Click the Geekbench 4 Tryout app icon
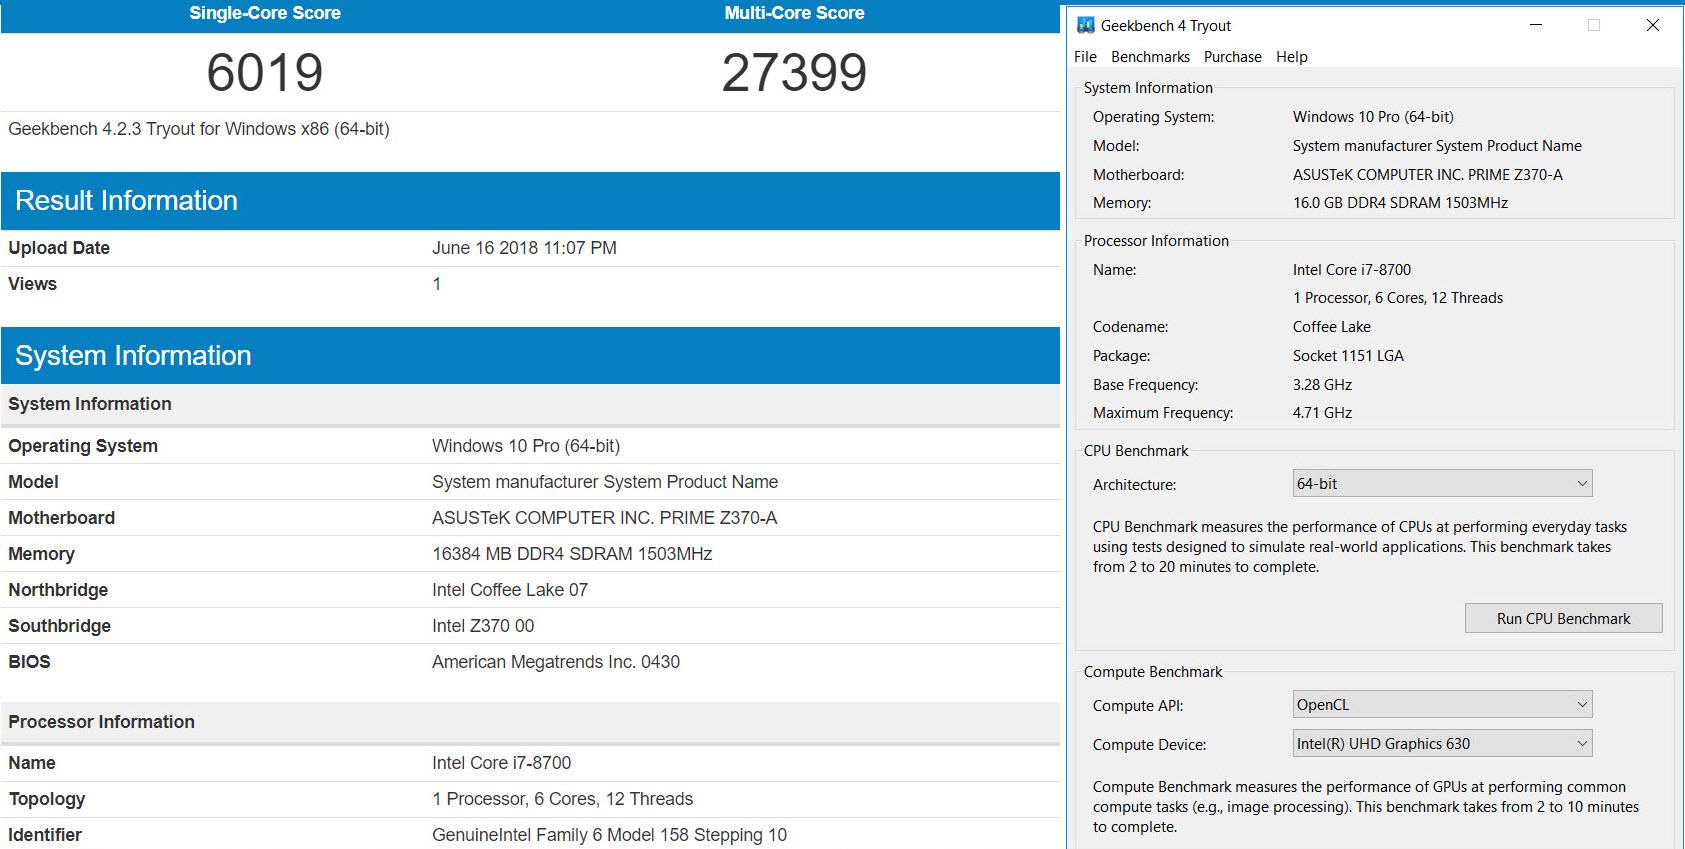Screen dimensions: 1685x849 (1086, 25)
